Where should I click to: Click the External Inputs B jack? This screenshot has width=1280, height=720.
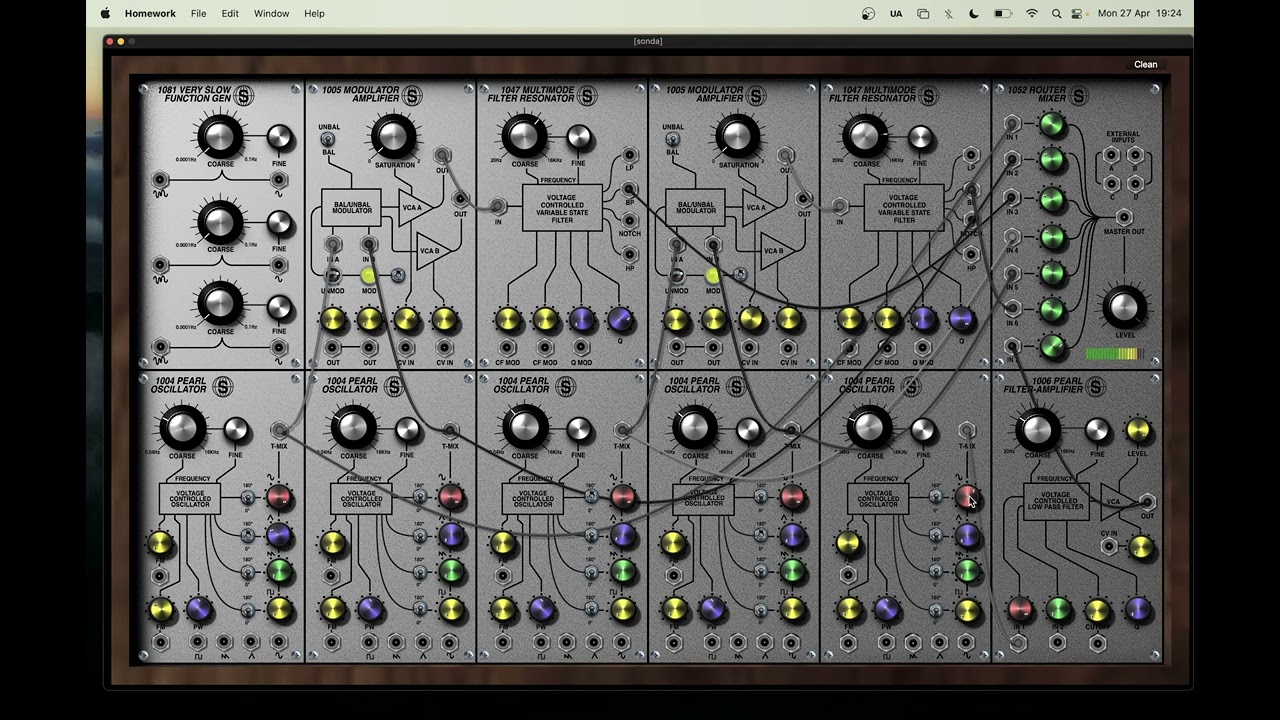1136,156
